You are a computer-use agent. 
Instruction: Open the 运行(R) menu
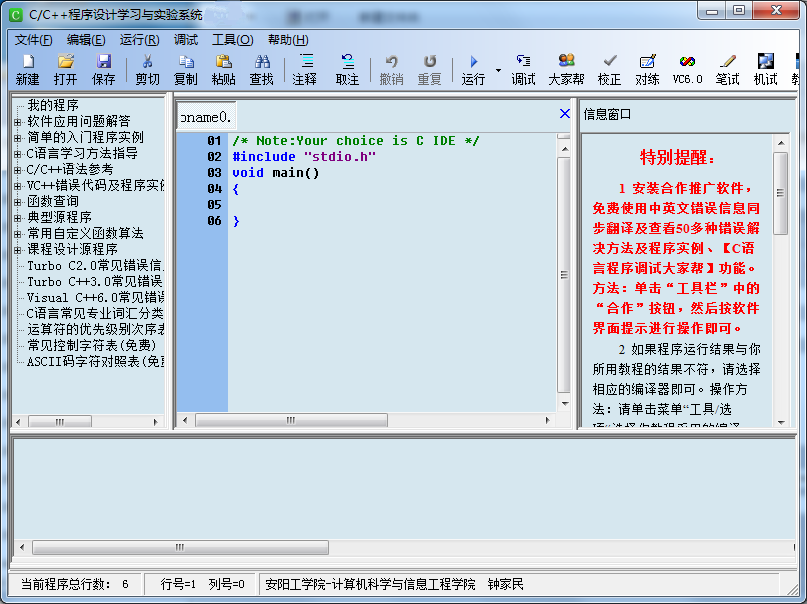point(138,39)
